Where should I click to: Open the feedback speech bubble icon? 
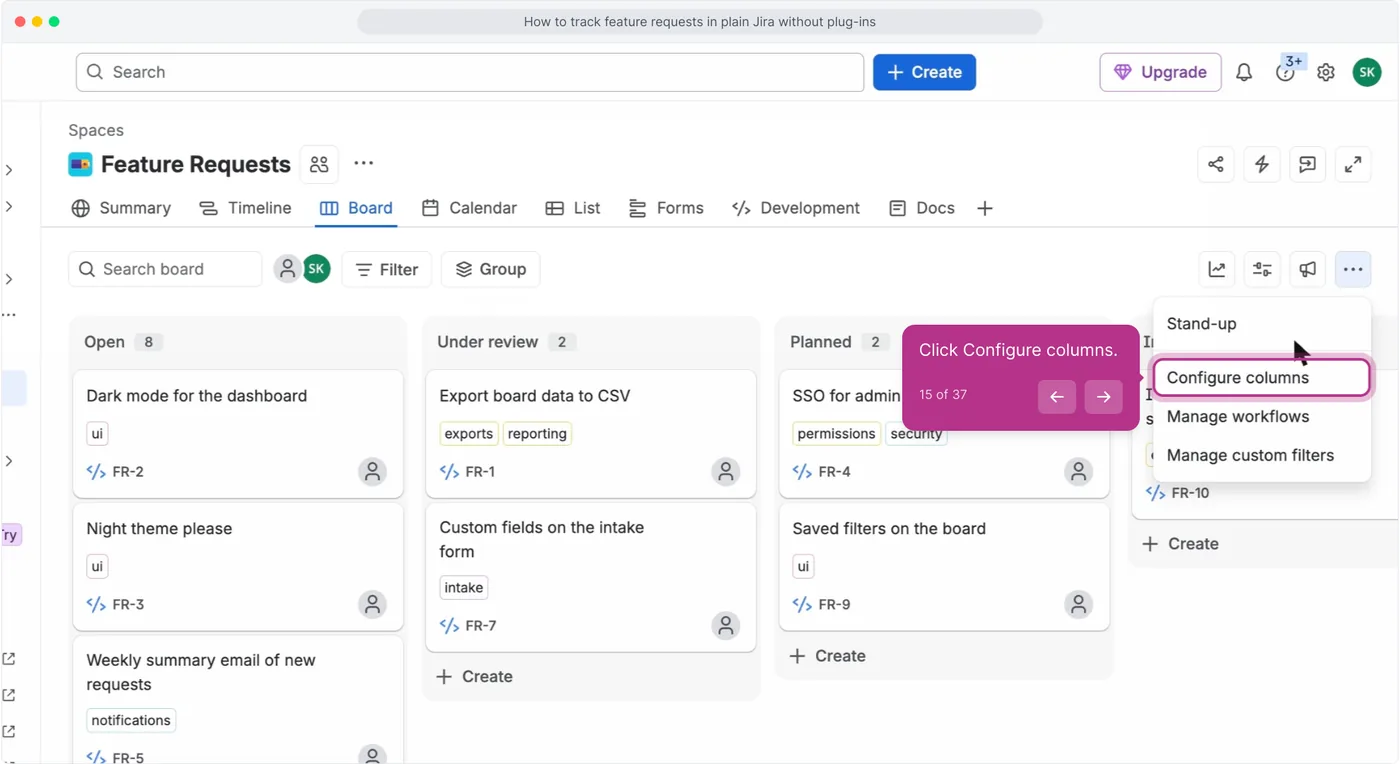click(1307, 165)
